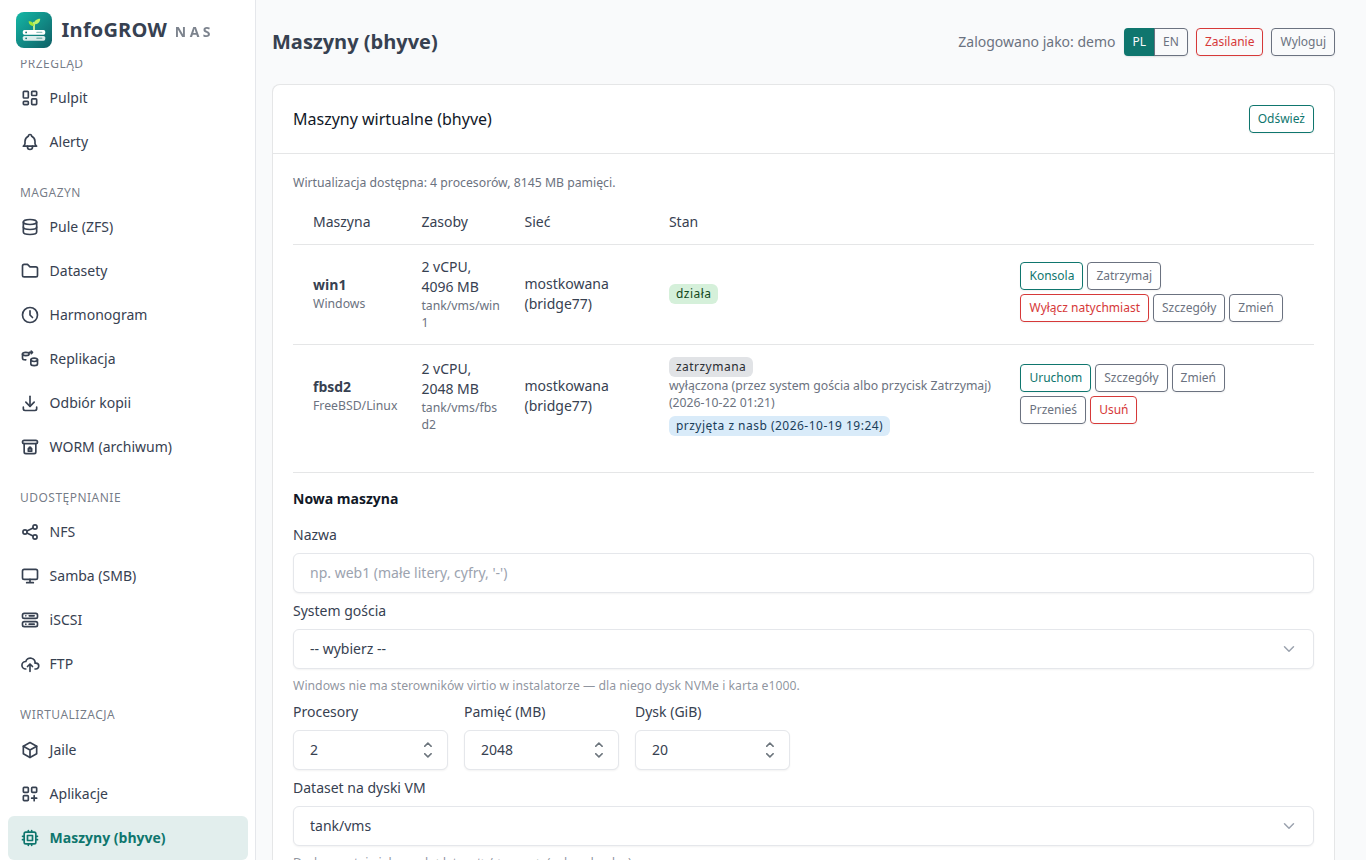Open Datasety folder icon
The width and height of the screenshot is (1366, 860).
pyautogui.click(x=30, y=271)
